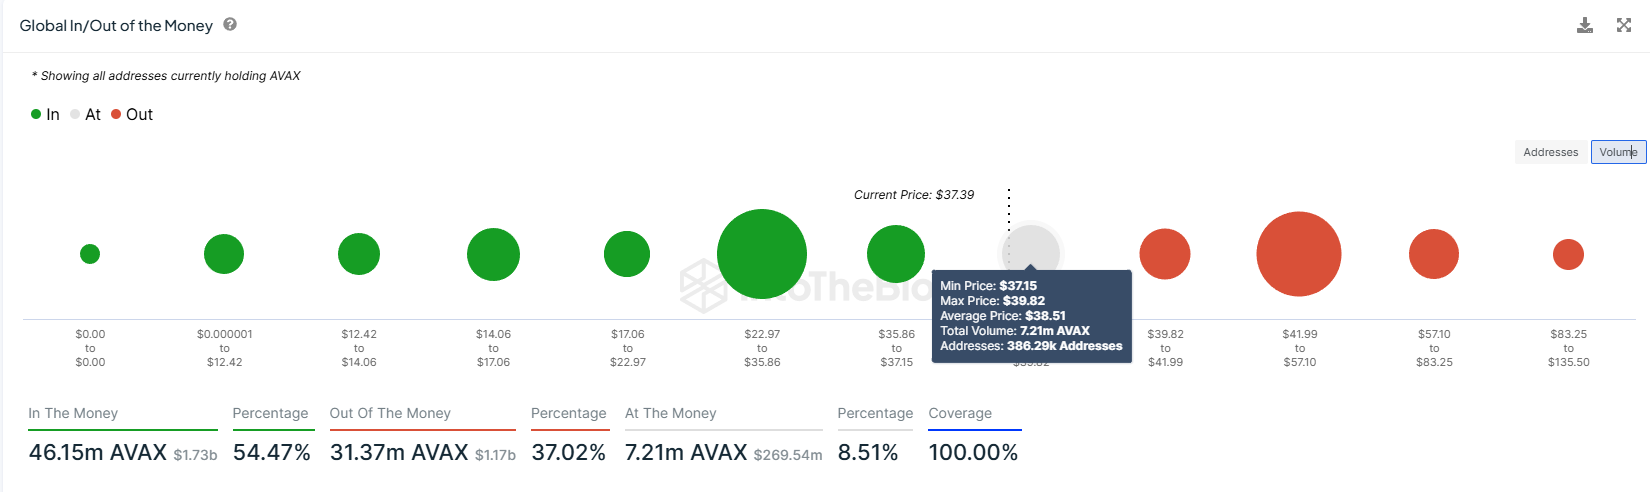Switch to the Addresses view
Viewport: 1650px width, 492px height.
[x=1550, y=152]
